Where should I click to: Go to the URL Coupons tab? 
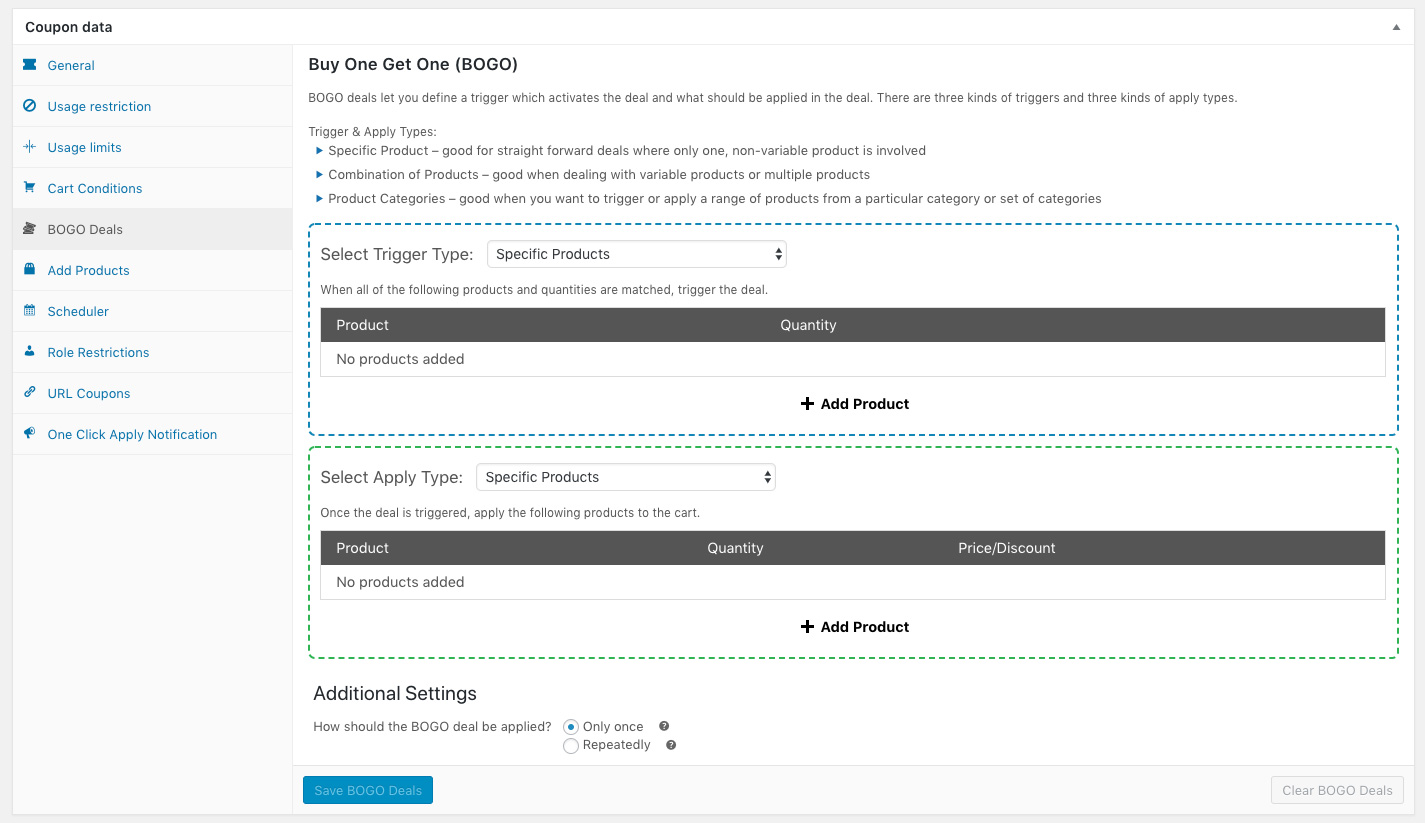153,393
